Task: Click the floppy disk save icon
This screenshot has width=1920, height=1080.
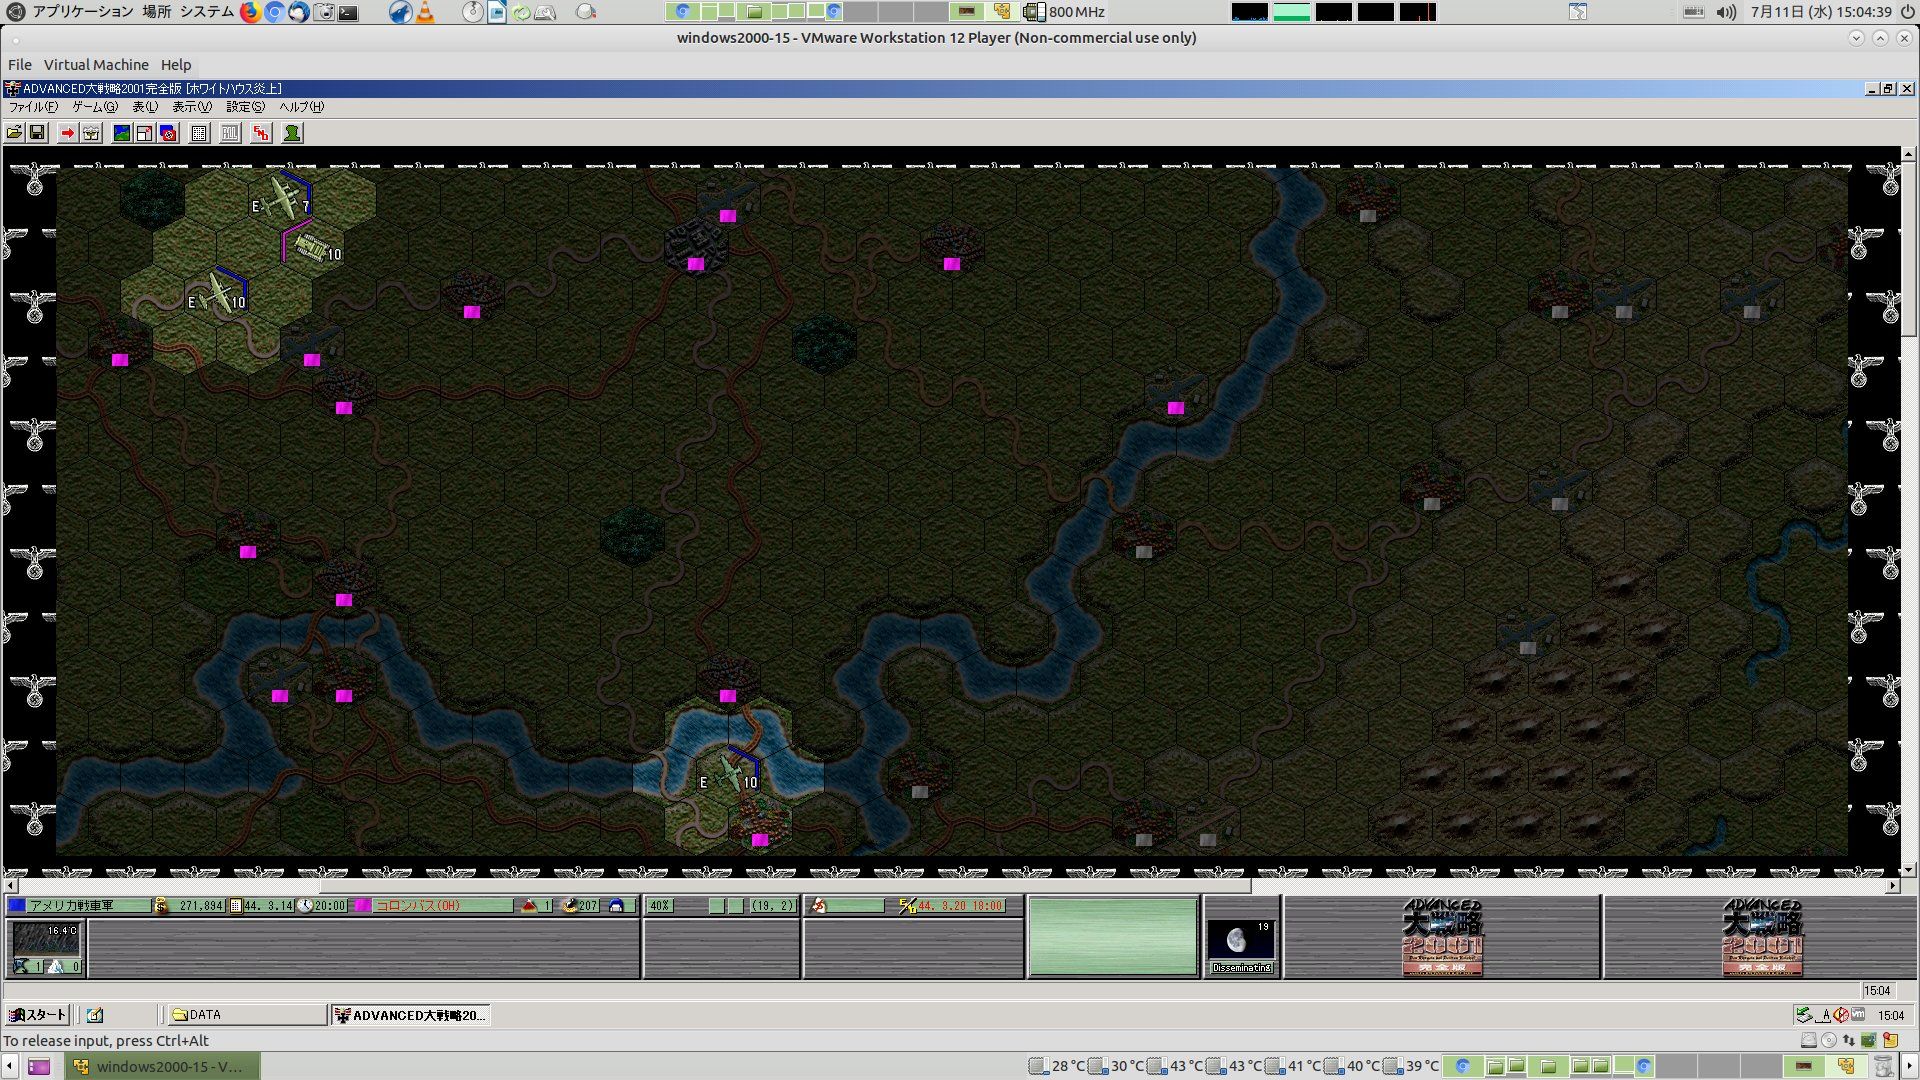Action: [x=37, y=133]
